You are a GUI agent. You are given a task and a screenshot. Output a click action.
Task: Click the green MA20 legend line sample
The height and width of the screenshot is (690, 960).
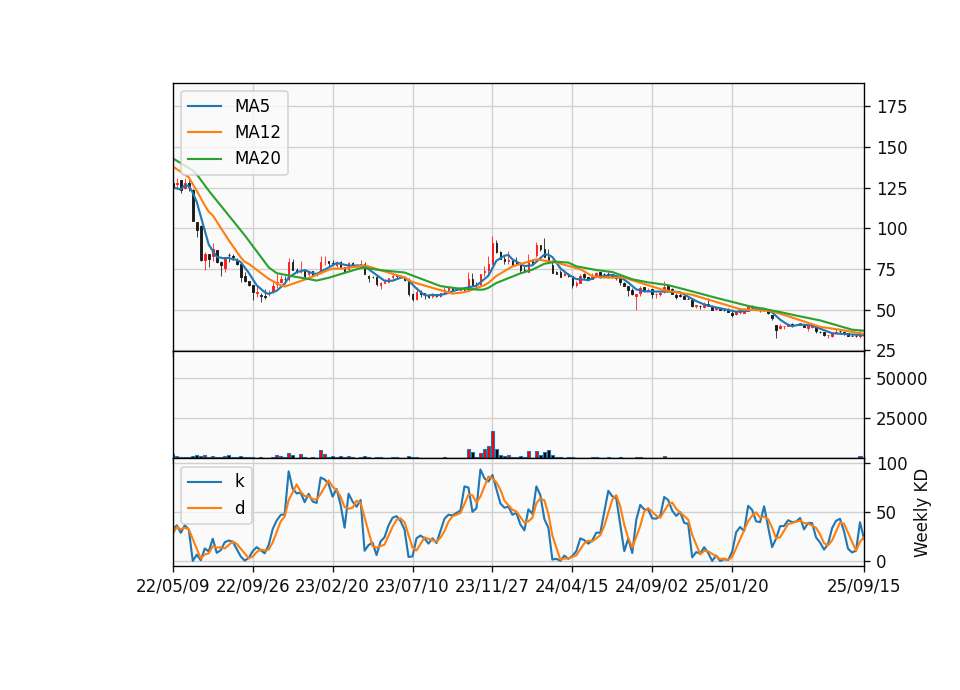tap(204, 158)
